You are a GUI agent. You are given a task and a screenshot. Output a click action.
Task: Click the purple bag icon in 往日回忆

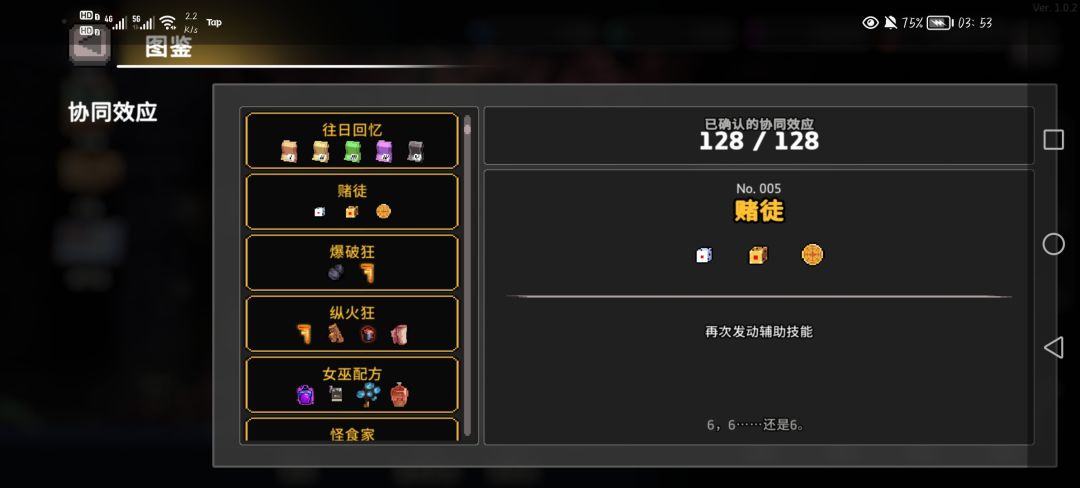384,151
